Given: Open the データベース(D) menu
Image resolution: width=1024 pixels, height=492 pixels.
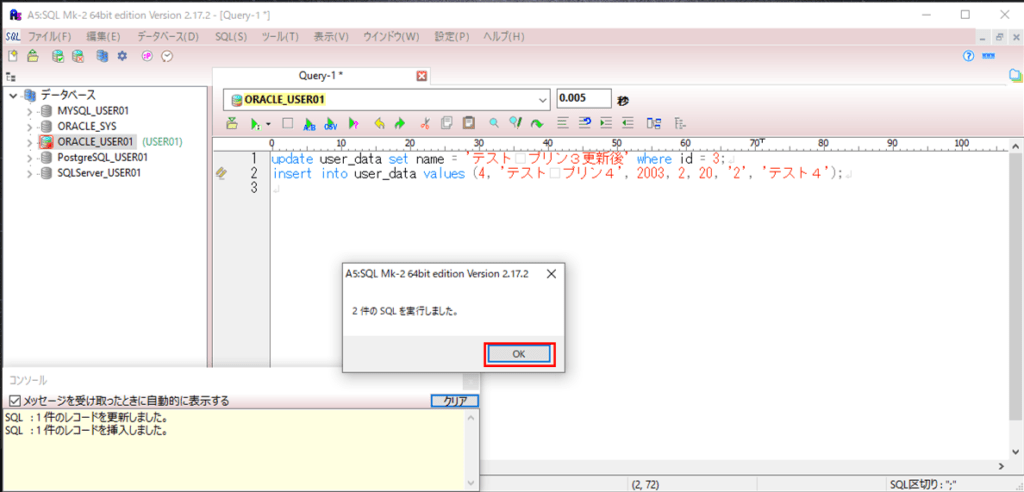Looking at the screenshot, I should click(168, 37).
